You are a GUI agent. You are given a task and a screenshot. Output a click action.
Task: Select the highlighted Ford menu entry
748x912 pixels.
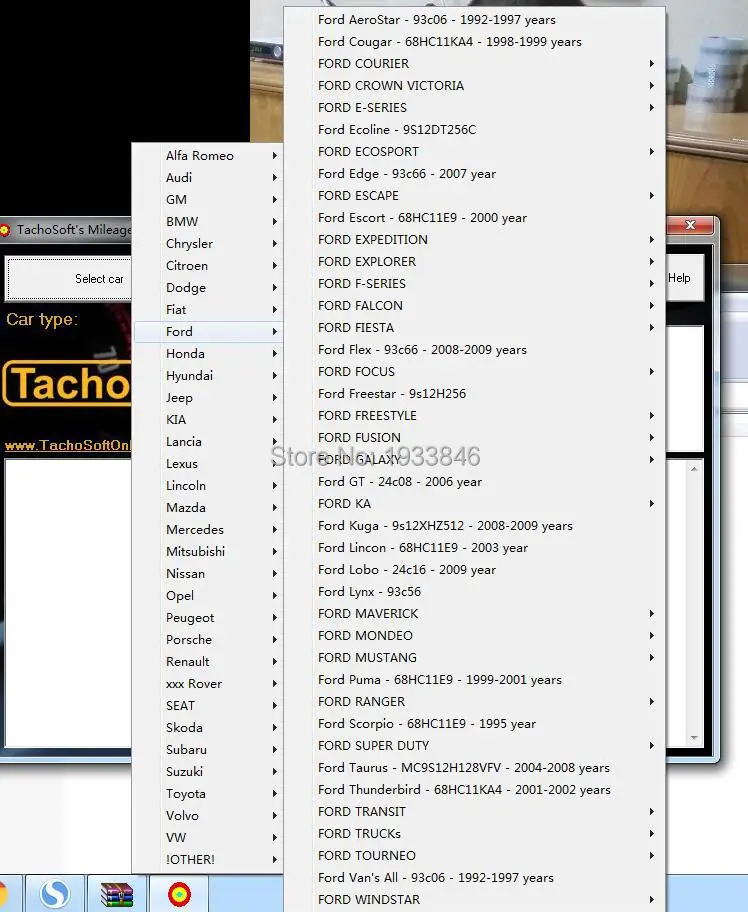(x=208, y=332)
